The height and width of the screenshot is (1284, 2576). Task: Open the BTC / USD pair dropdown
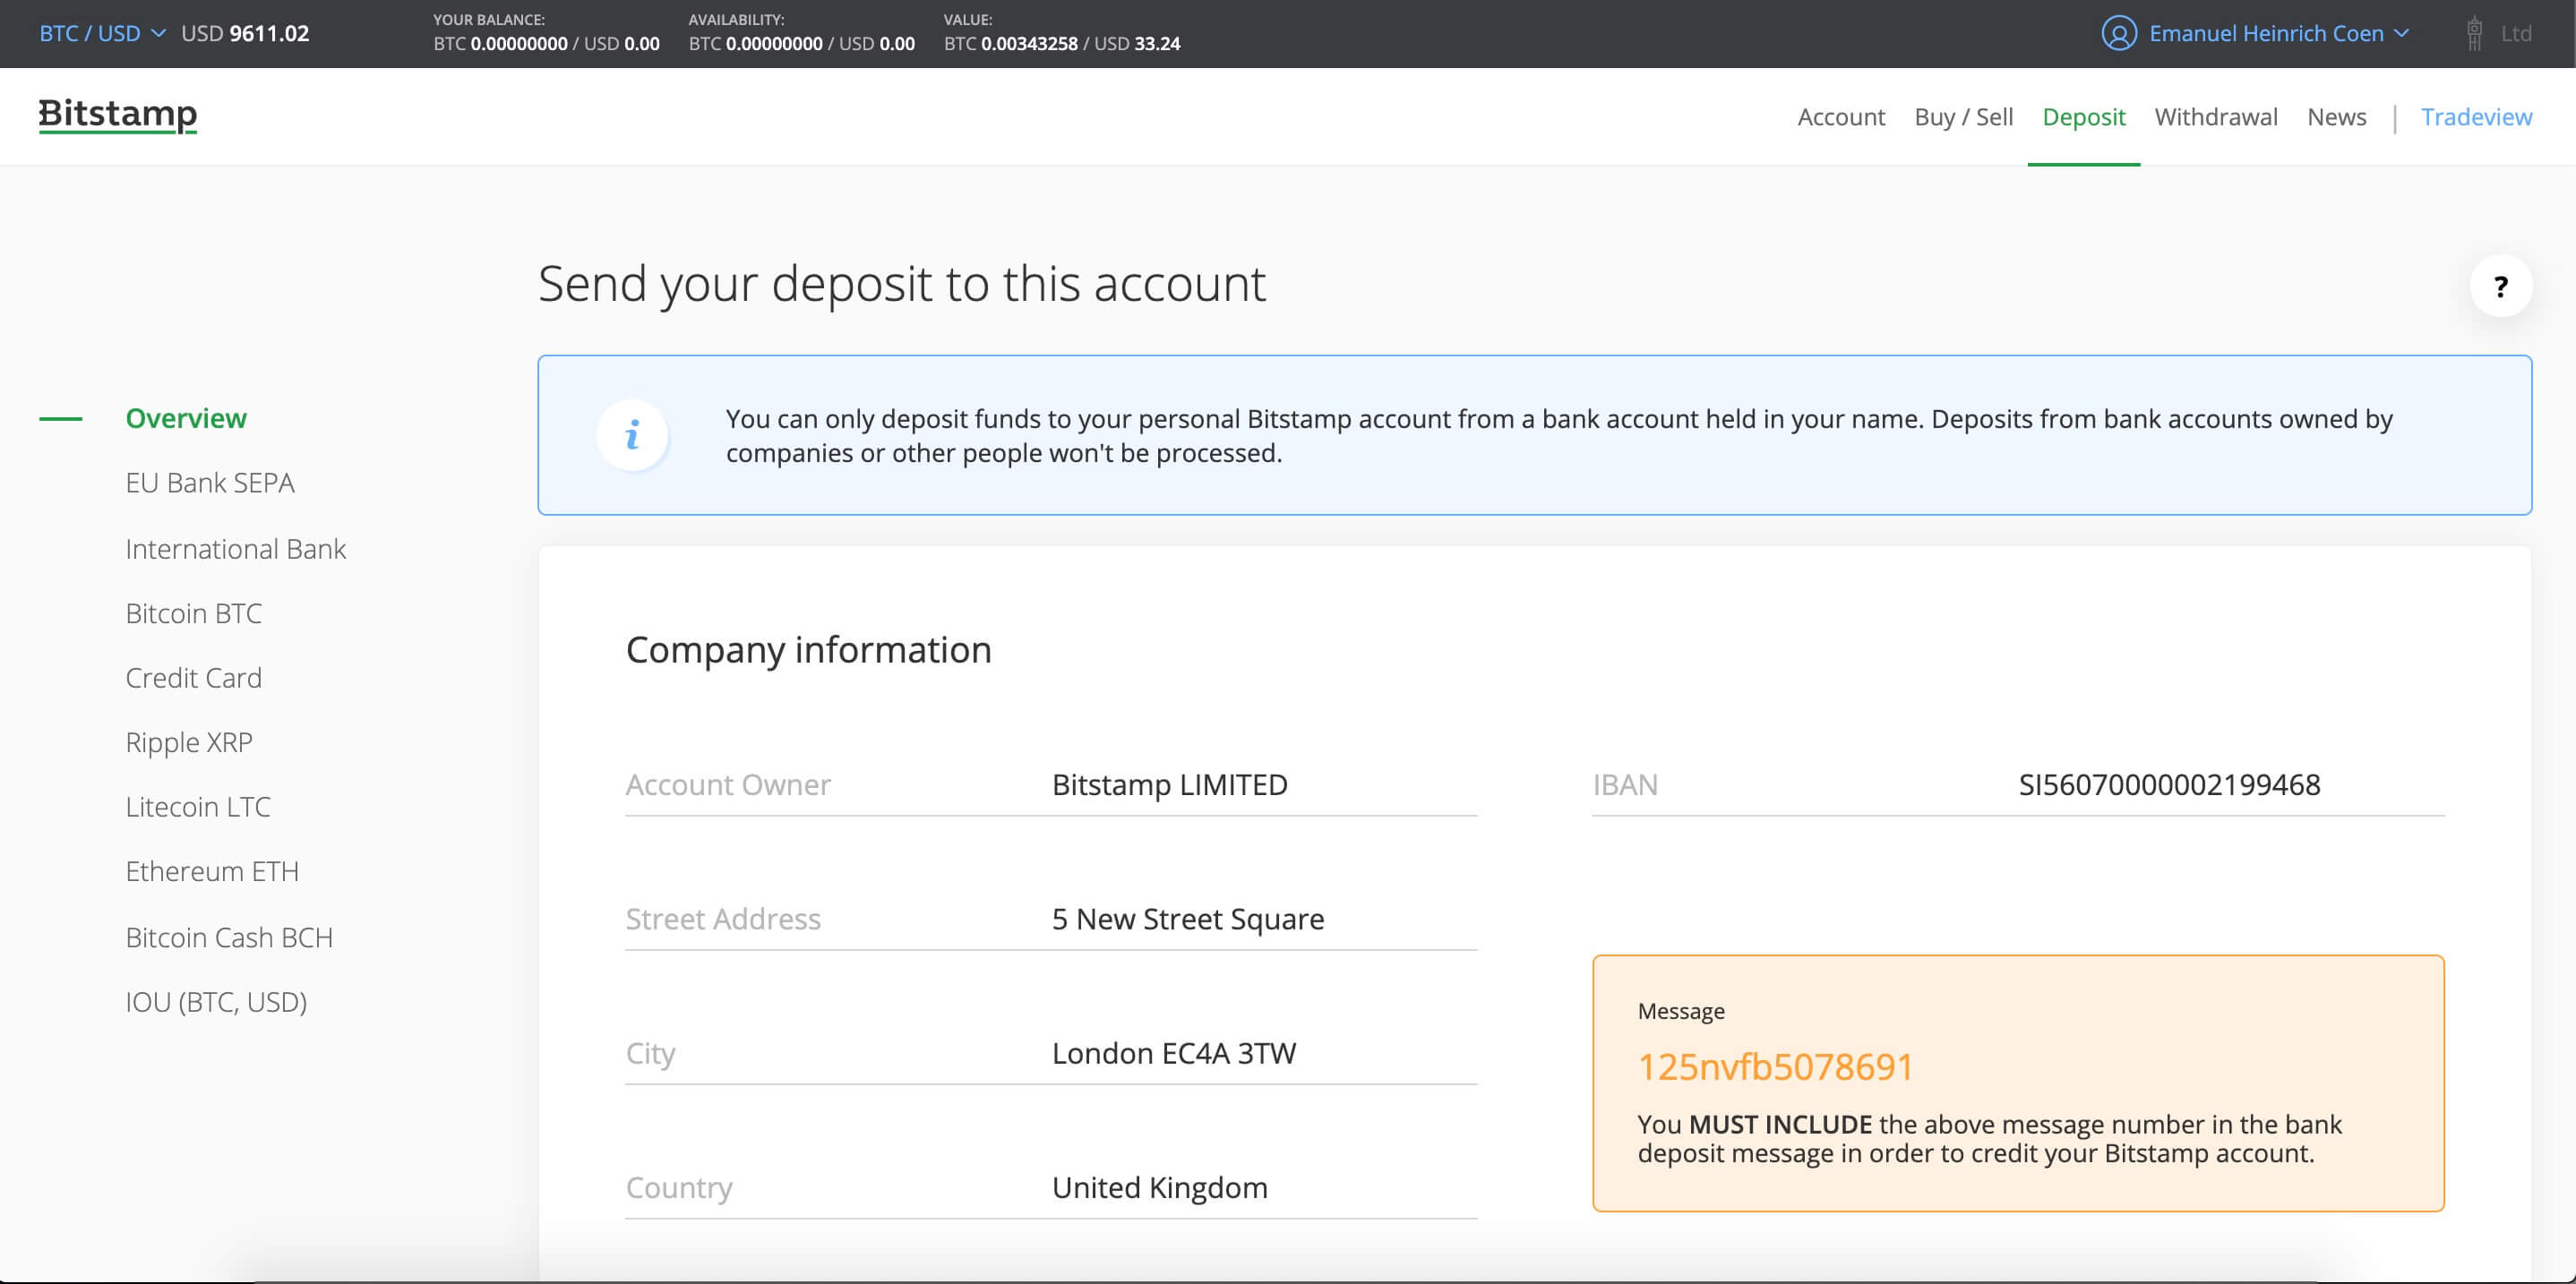[102, 33]
